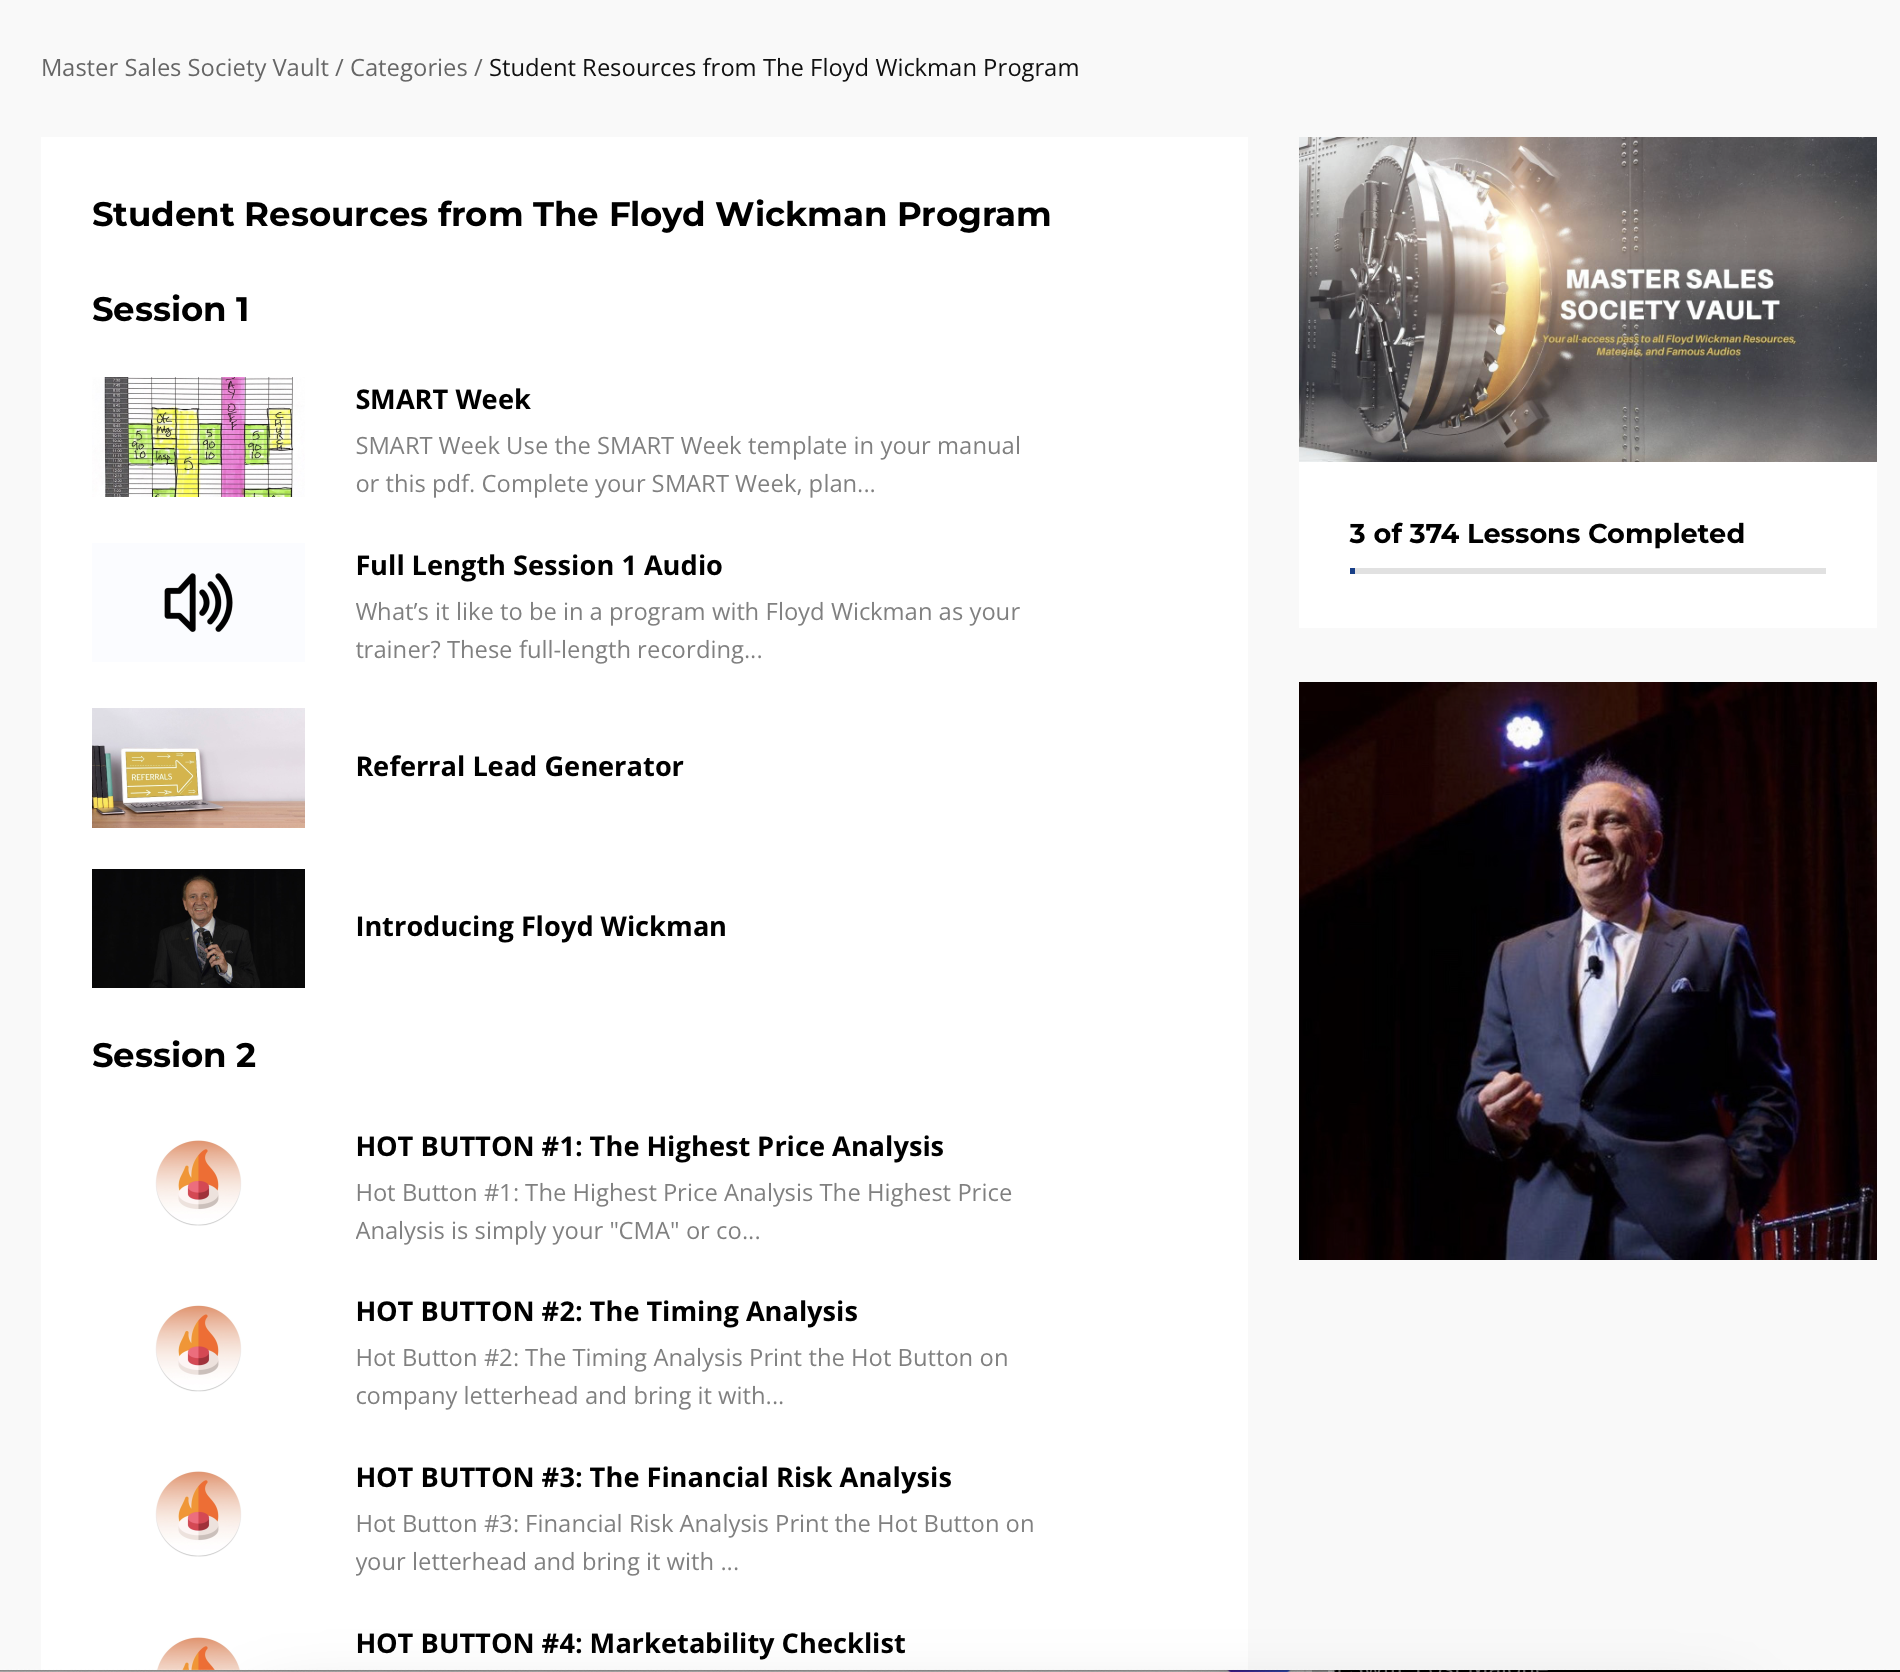This screenshot has height=1672, width=1900.
Task: Click the Hot Button #3 description excerpt
Action: click(695, 1543)
